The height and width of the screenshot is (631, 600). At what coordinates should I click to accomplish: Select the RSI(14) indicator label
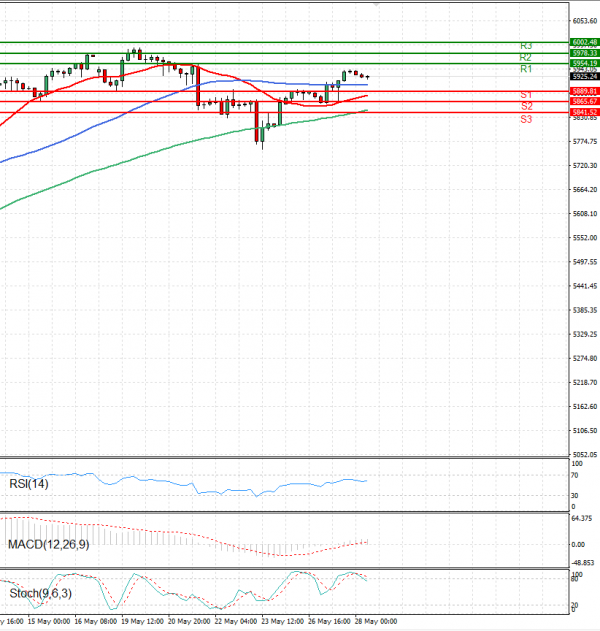point(29,484)
